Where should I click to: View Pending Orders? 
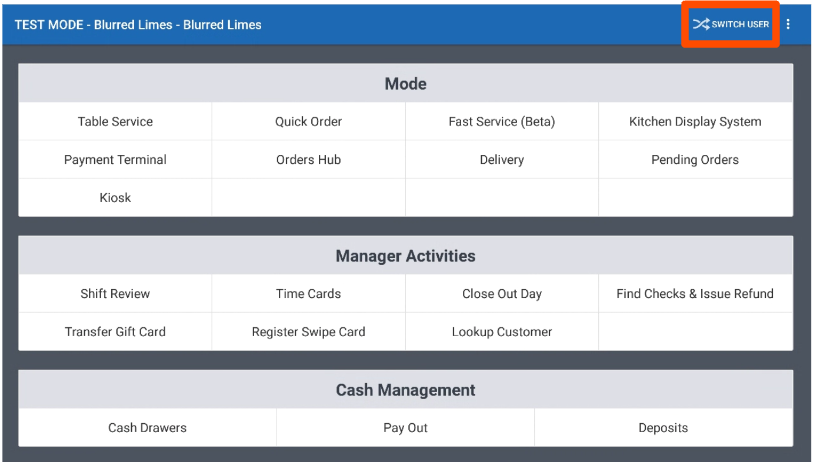tap(695, 160)
